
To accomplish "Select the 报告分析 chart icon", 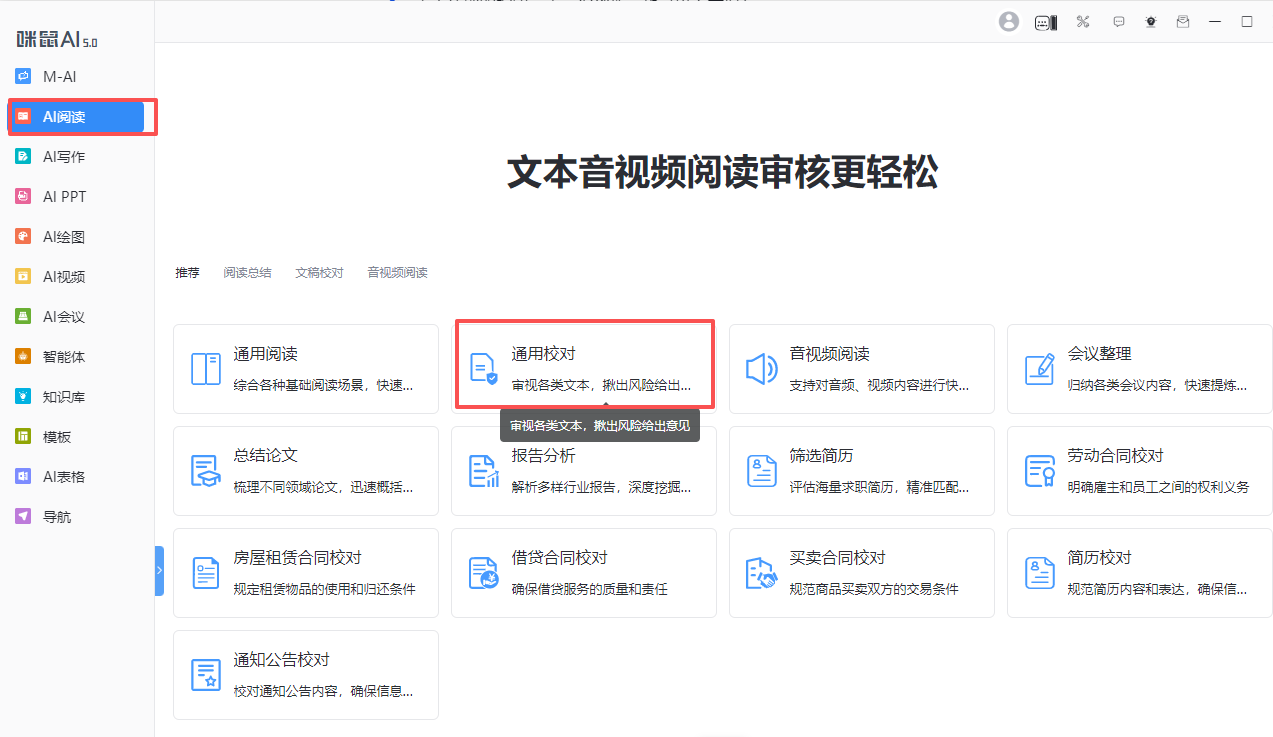I will click(483, 471).
